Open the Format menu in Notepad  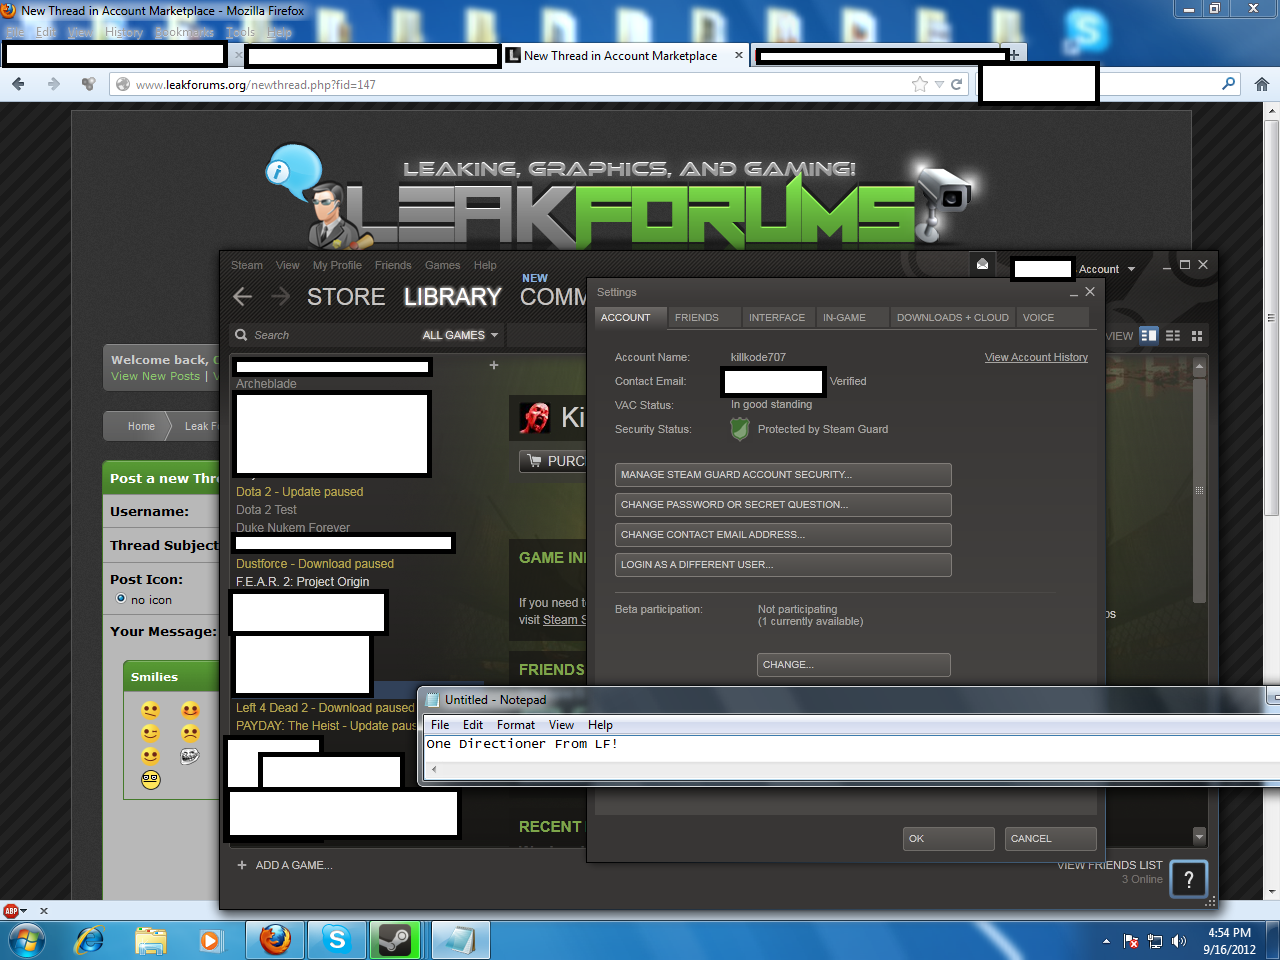(x=516, y=725)
